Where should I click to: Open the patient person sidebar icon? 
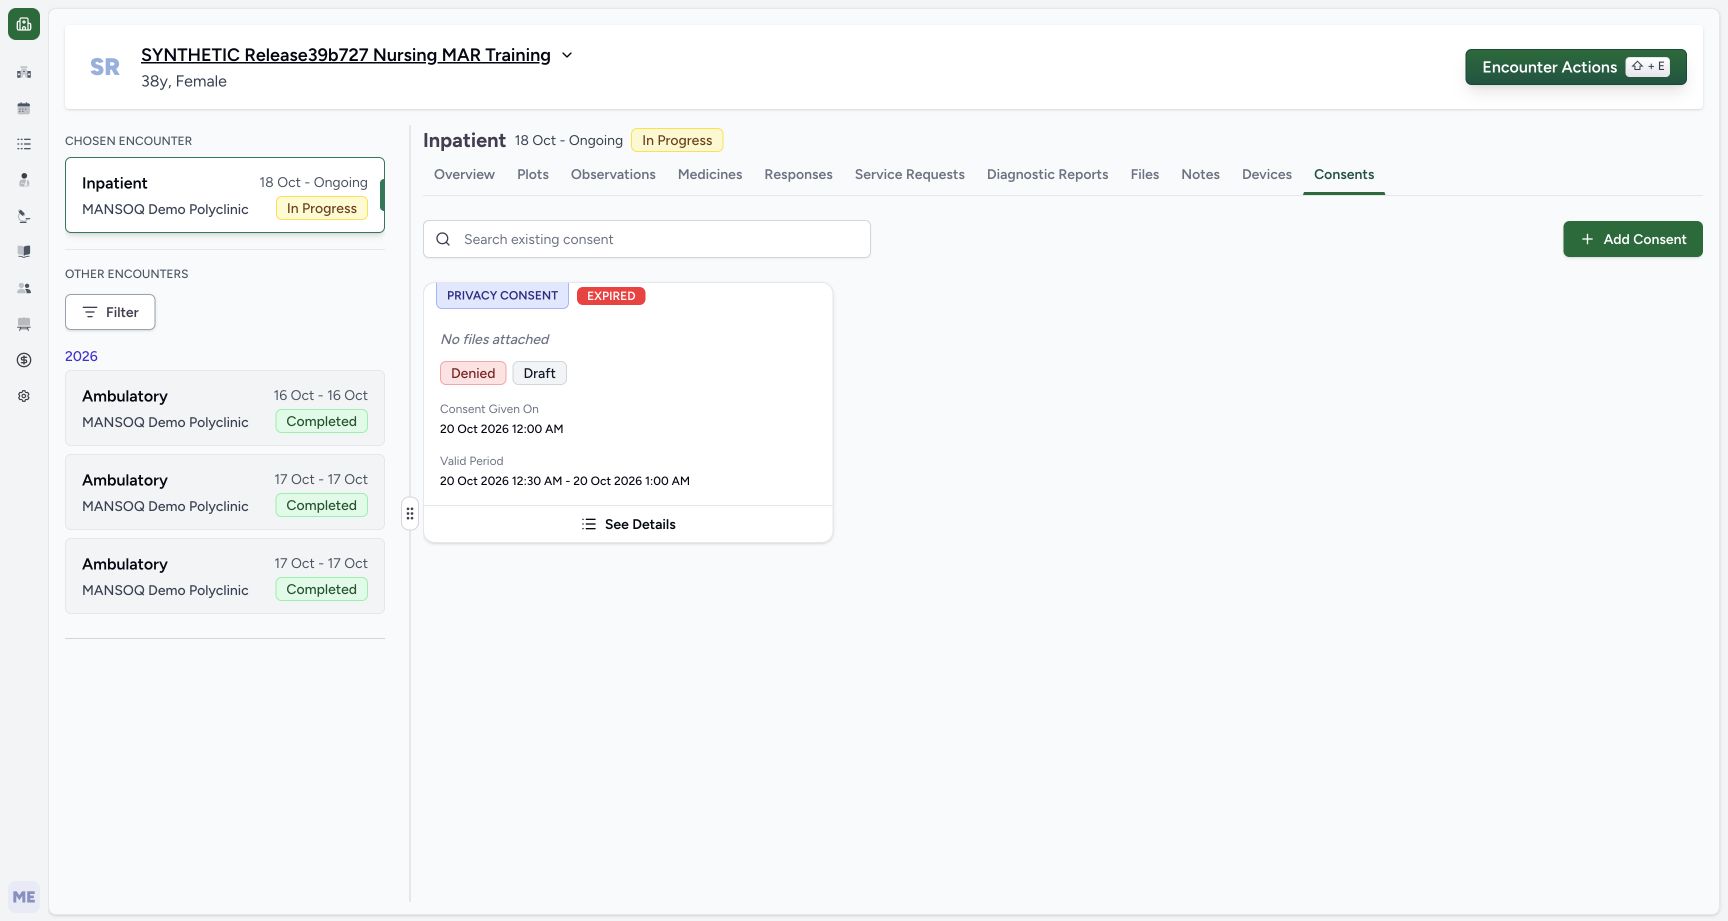(x=24, y=180)
